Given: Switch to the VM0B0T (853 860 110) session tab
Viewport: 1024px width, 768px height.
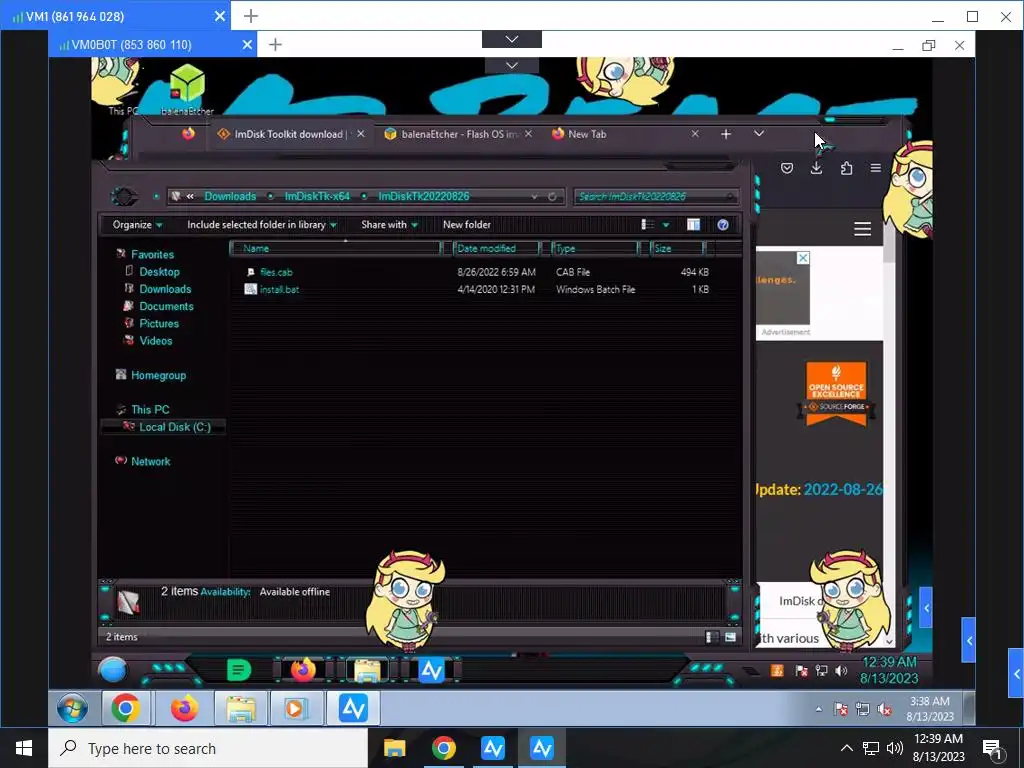Looking at the screenshot, I should pos(152,44).
